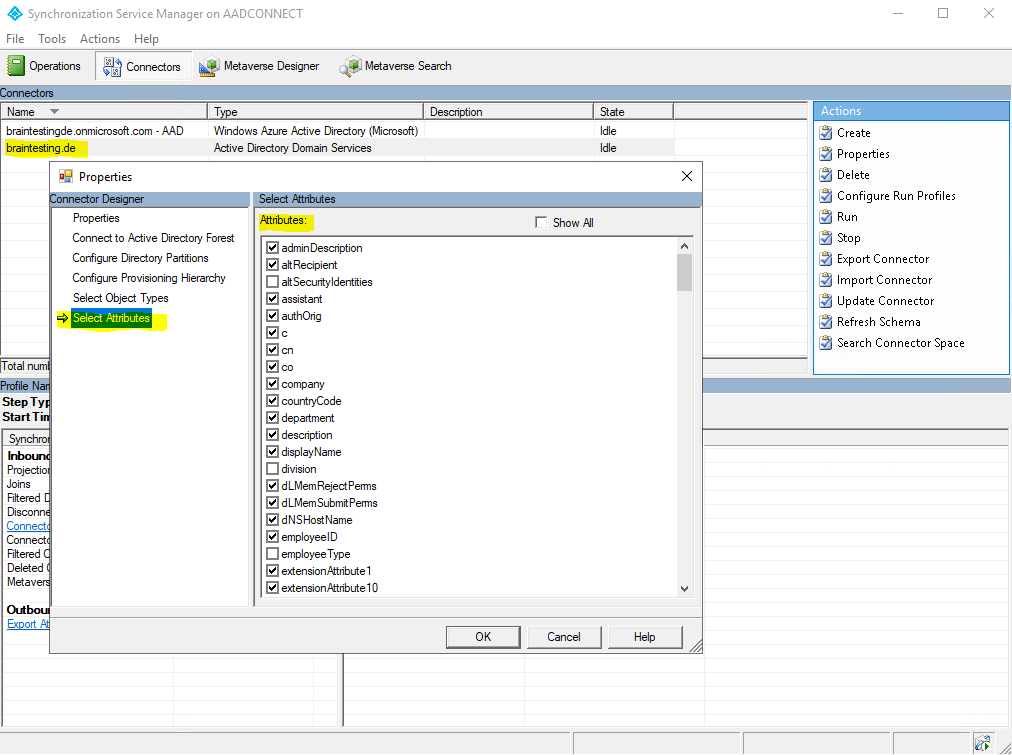
Task: Click the Export Connector action icon
Action: click(825, 259)
